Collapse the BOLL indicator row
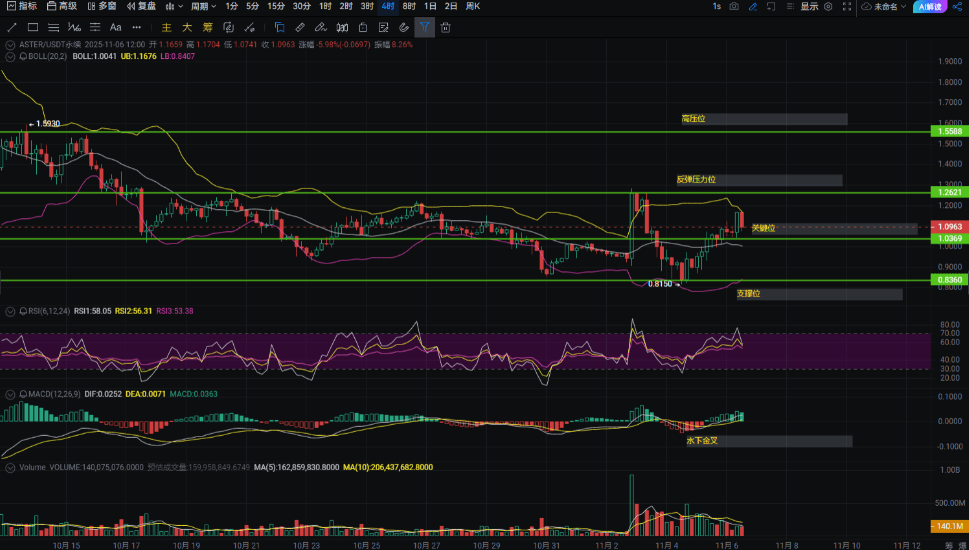The width and height of the screenshot is (969, 550). [x=10, y=56]
